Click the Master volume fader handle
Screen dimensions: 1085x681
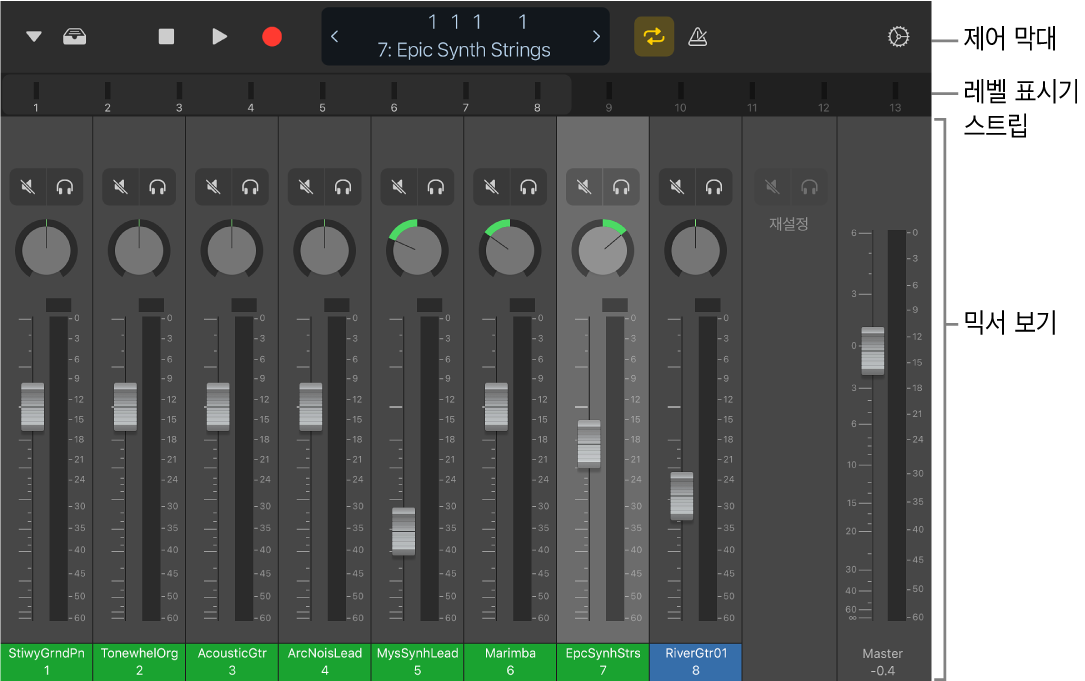[x=873, y=351]
